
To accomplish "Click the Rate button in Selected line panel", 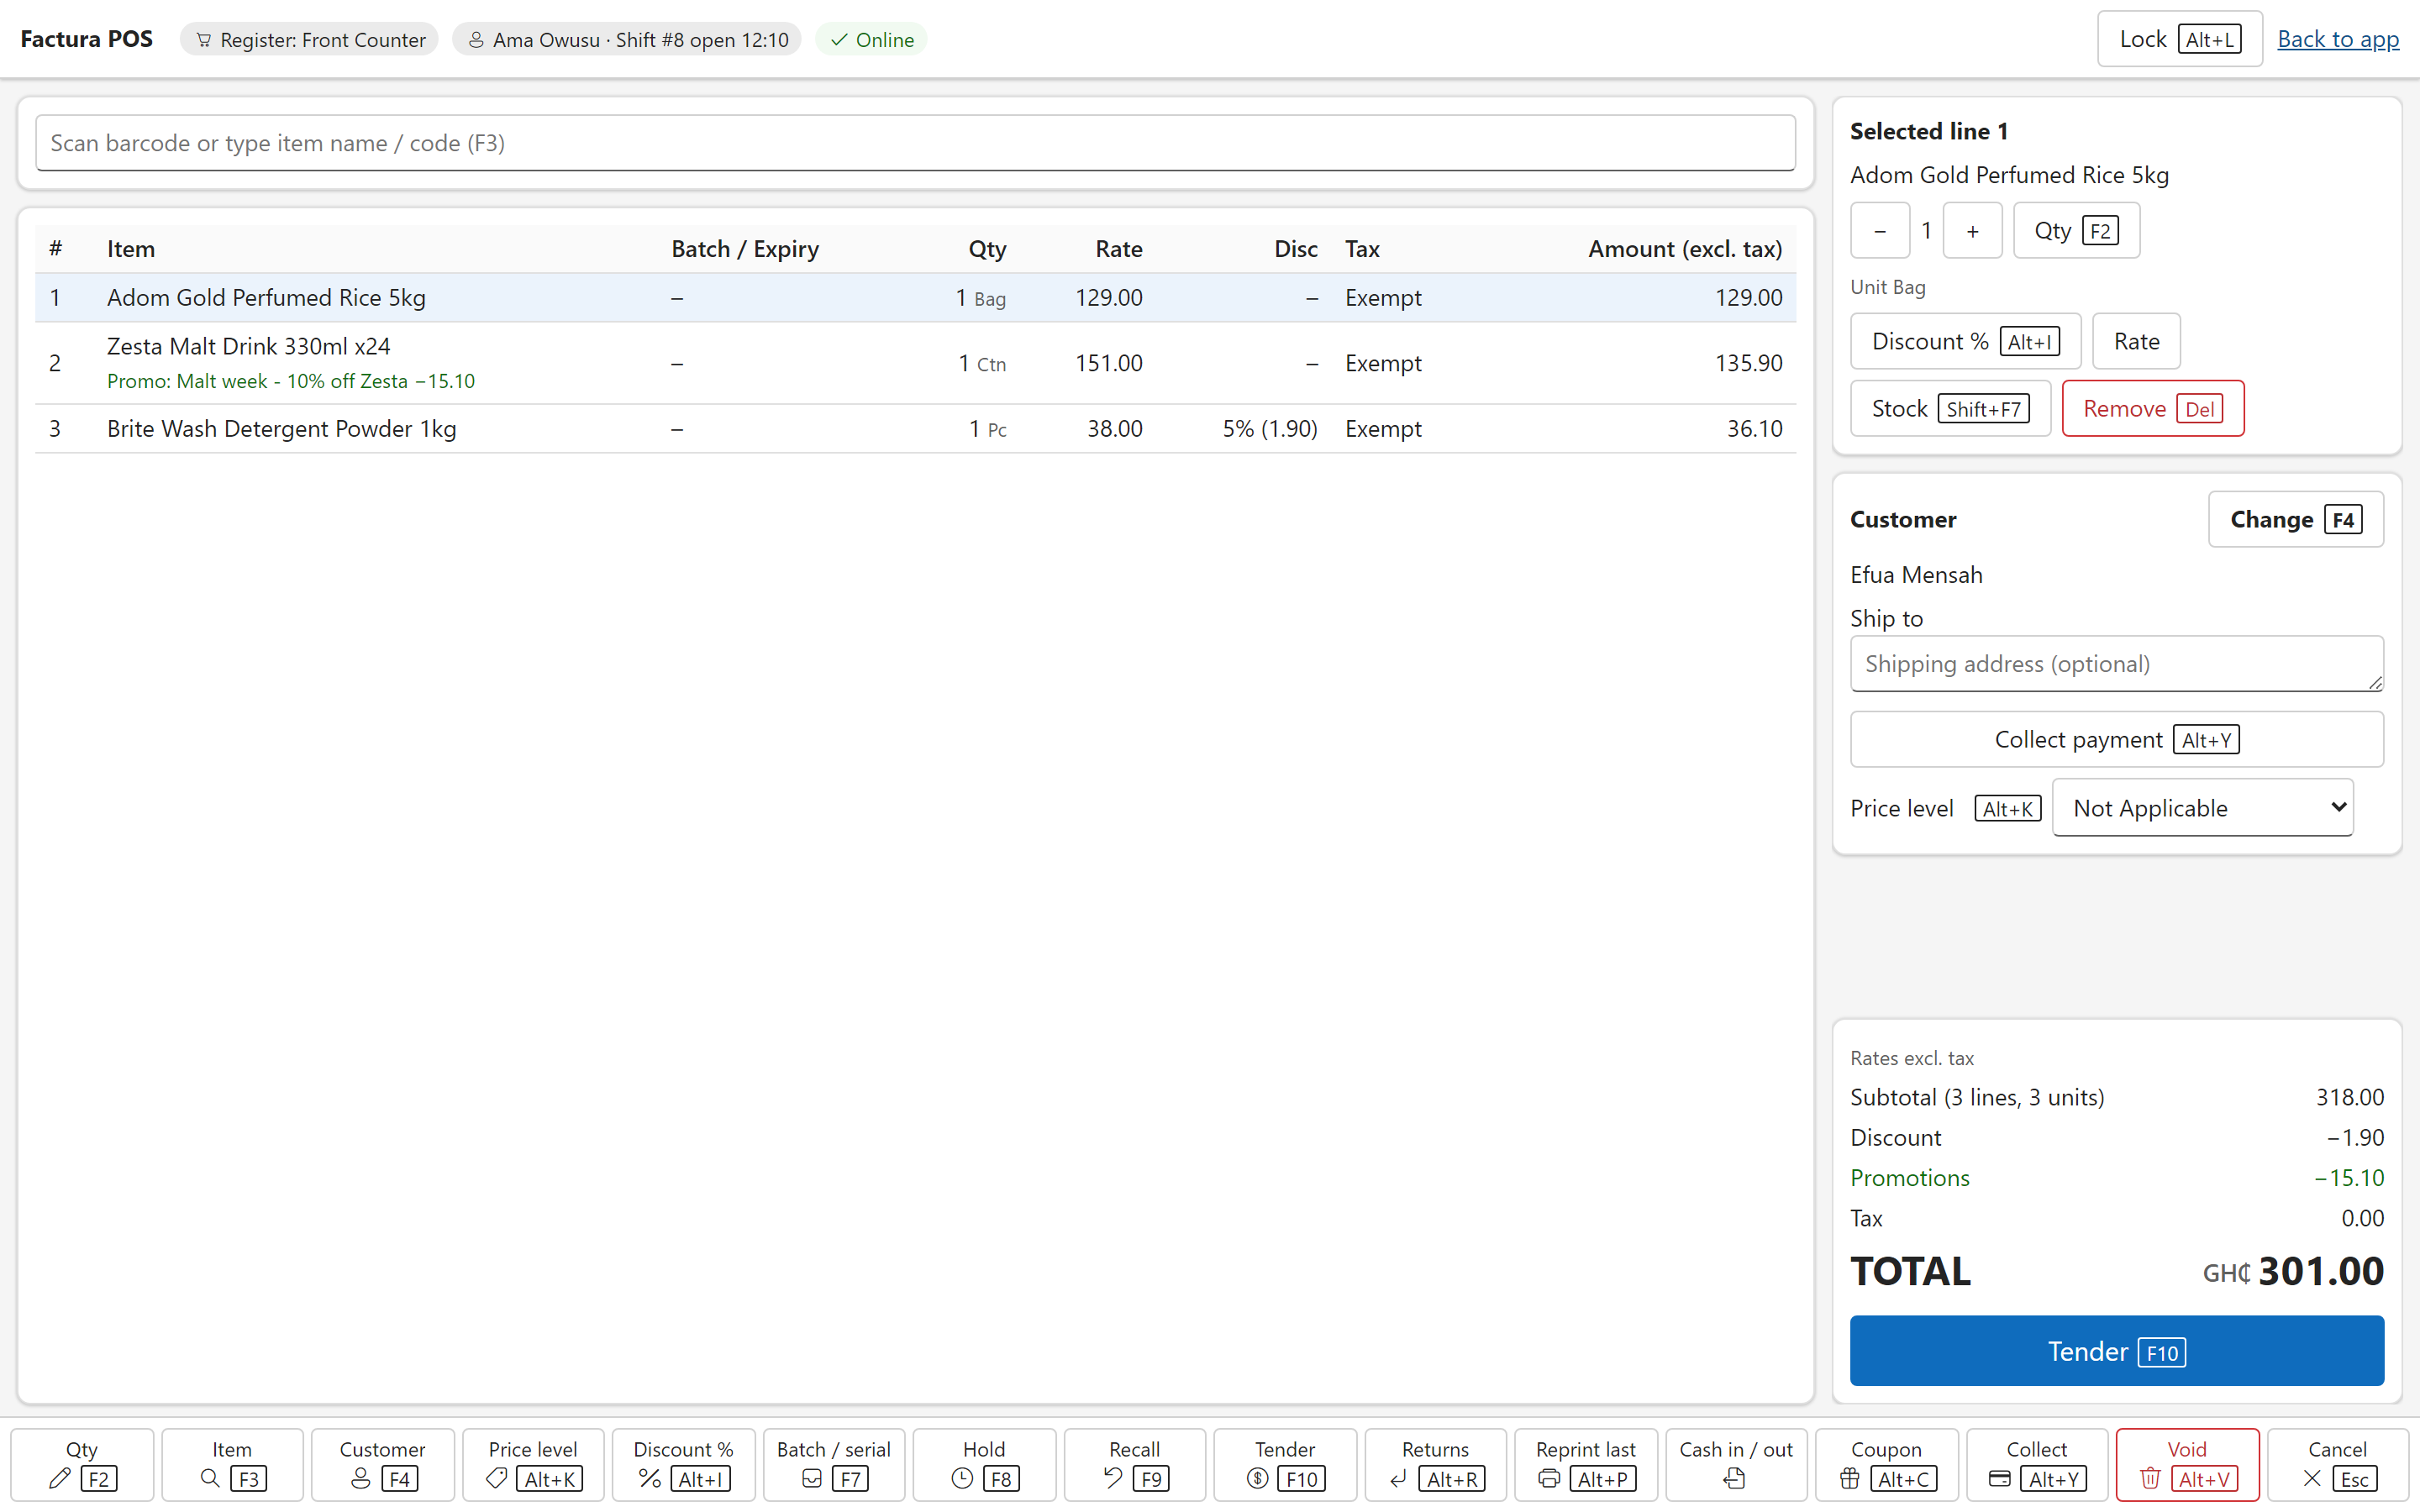I will 2136,341.
